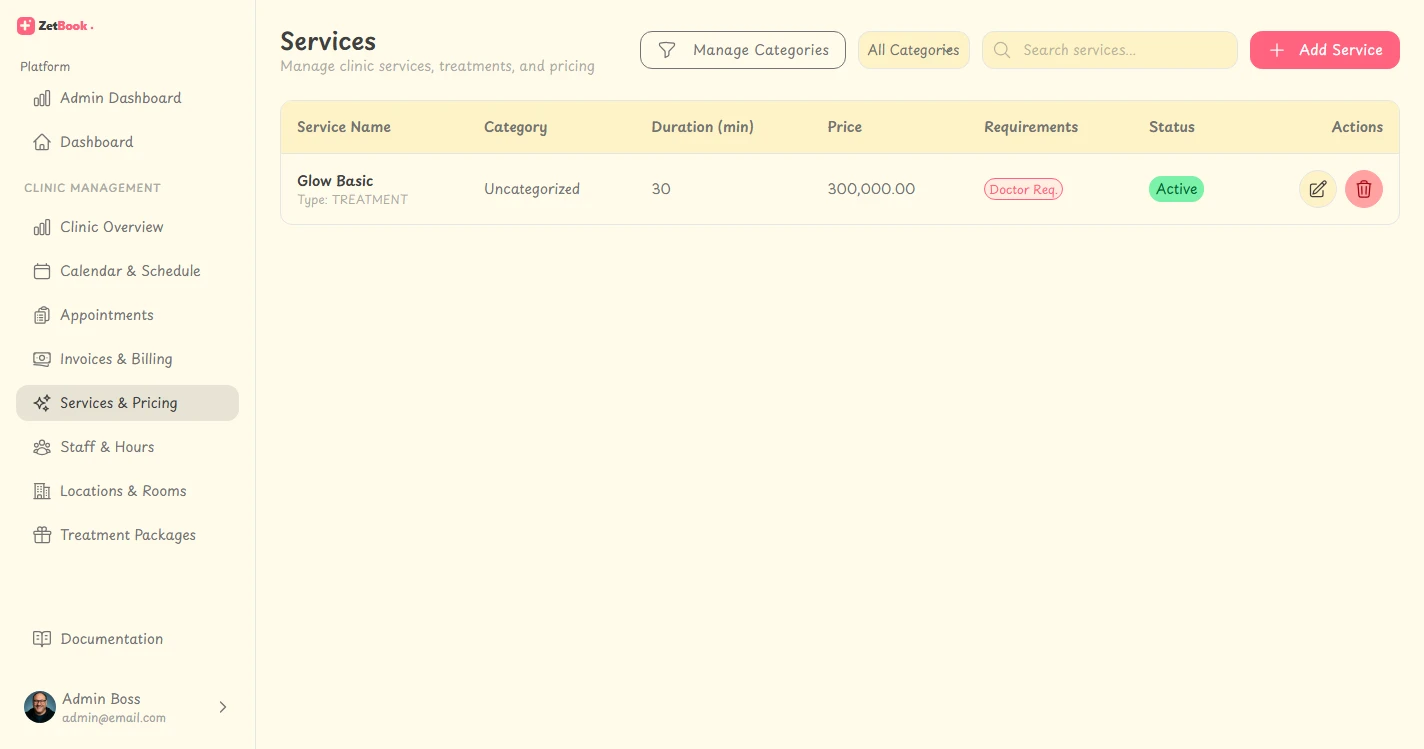Open Invoices & Billing
Screen dimensions: 1424x749
(128, 359)
